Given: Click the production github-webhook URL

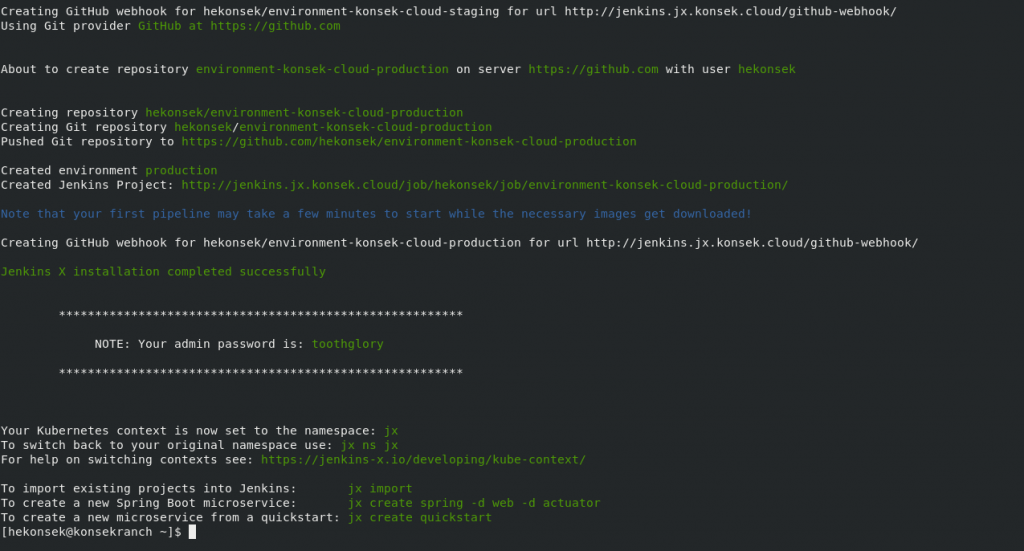Looking at the screenshot, I should point(752,243).
